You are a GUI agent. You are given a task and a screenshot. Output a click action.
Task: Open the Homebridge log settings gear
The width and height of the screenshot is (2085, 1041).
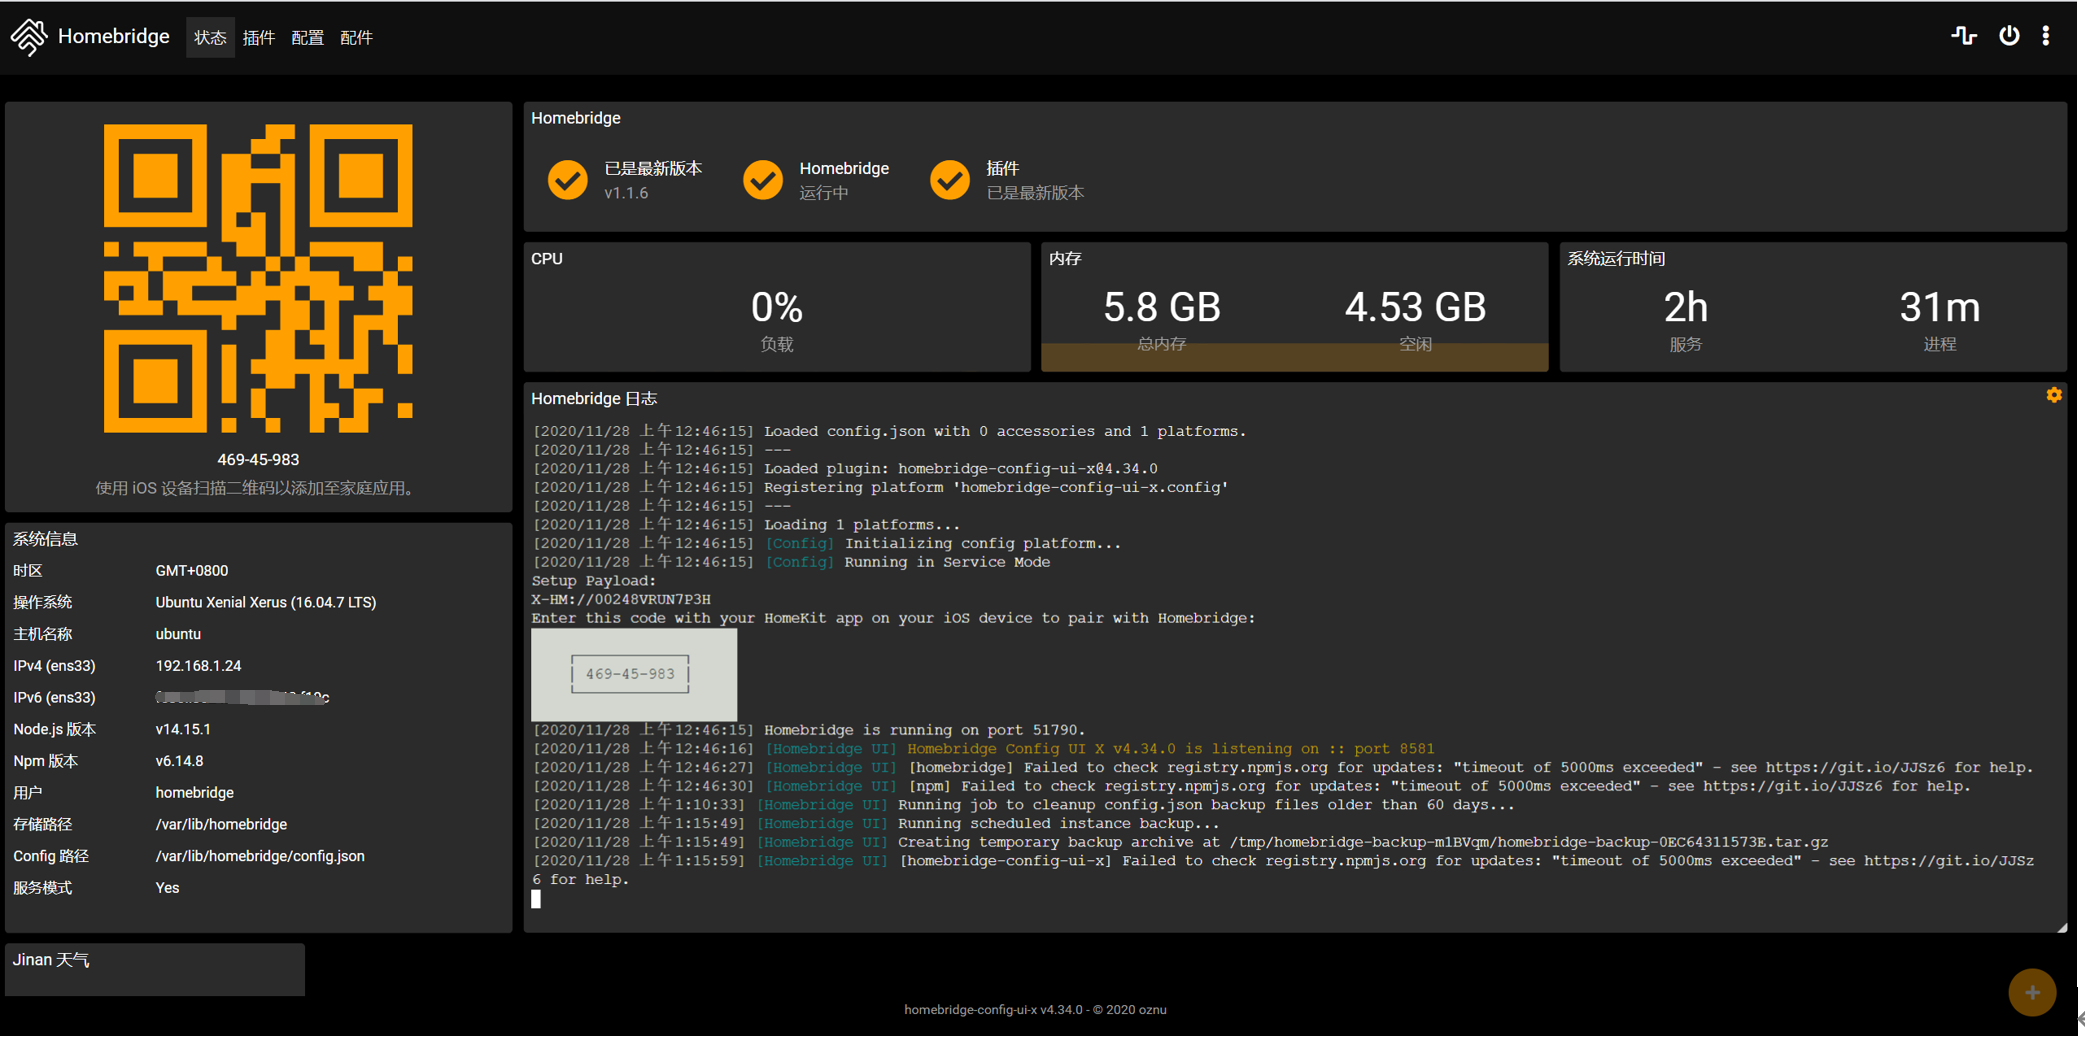2054,395
